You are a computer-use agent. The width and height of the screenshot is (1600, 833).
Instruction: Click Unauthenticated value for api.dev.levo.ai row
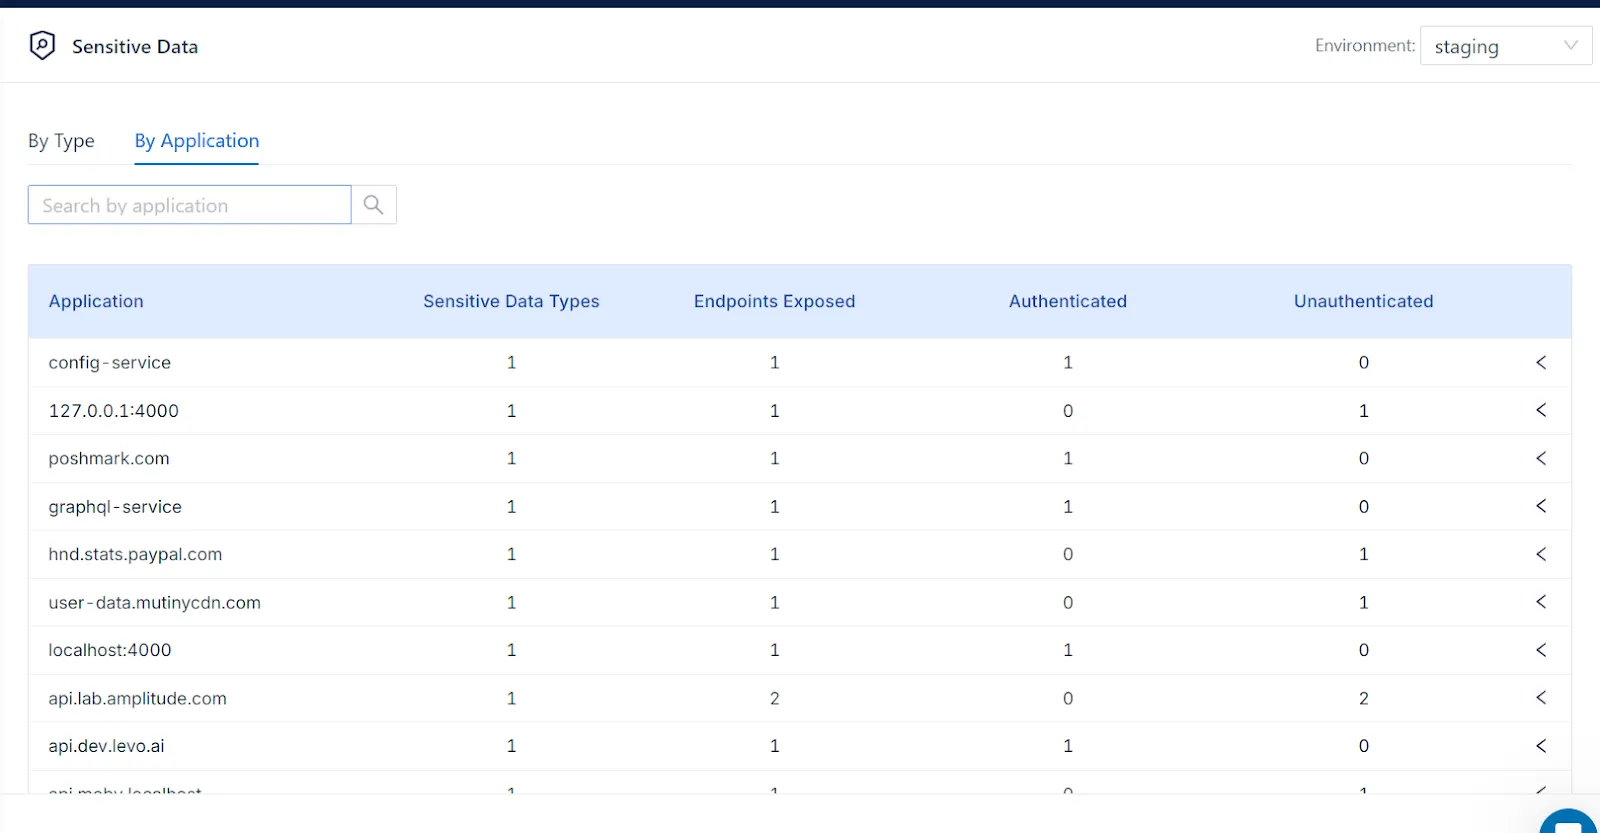1363,746
